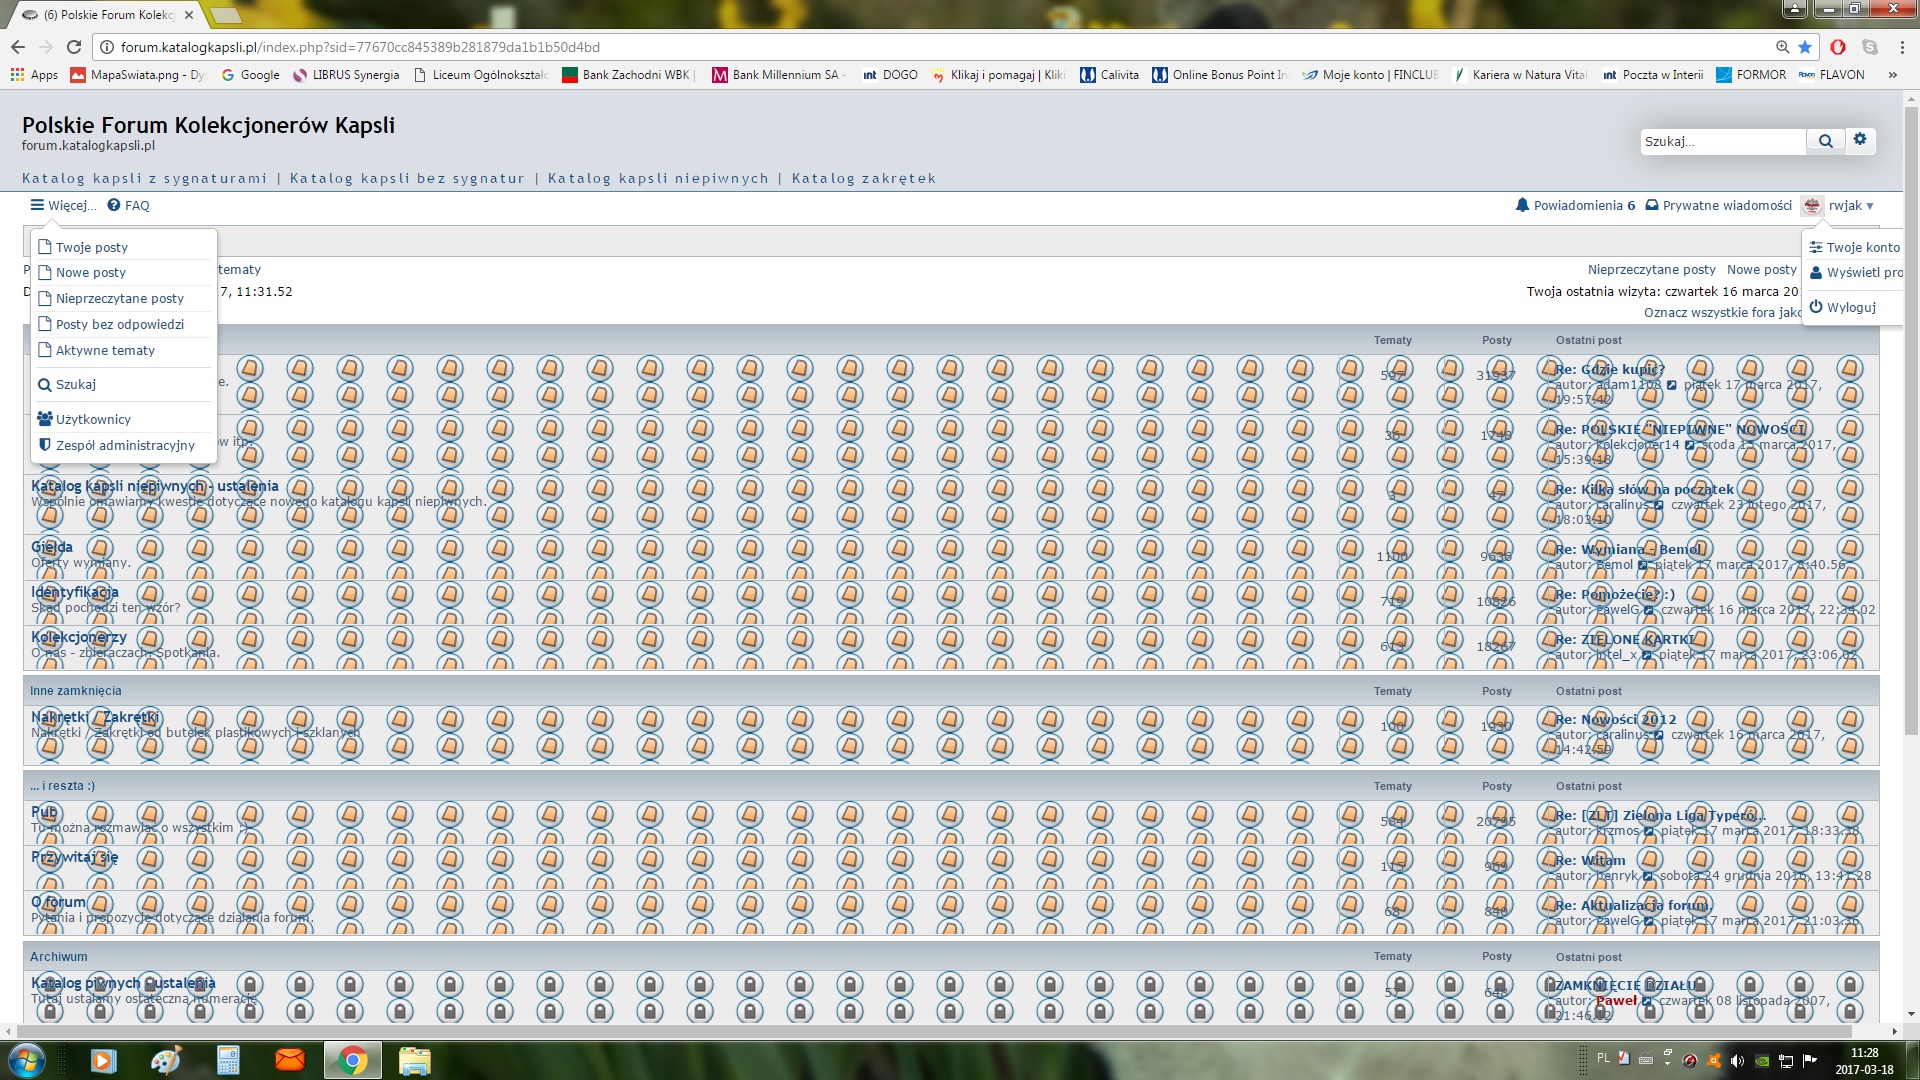Expand hidden bookmarks overflow chevron
This screenshot has height=1080, width=1920.
1892,75
